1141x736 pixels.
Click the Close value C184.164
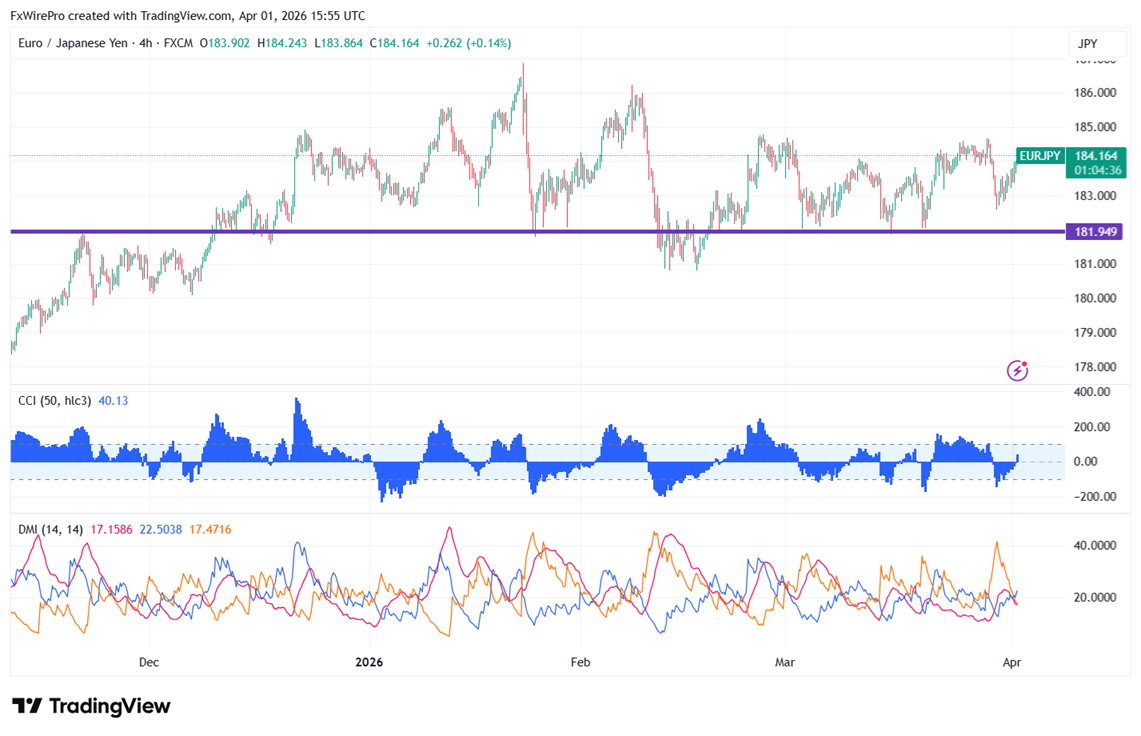tap(394, 43)
